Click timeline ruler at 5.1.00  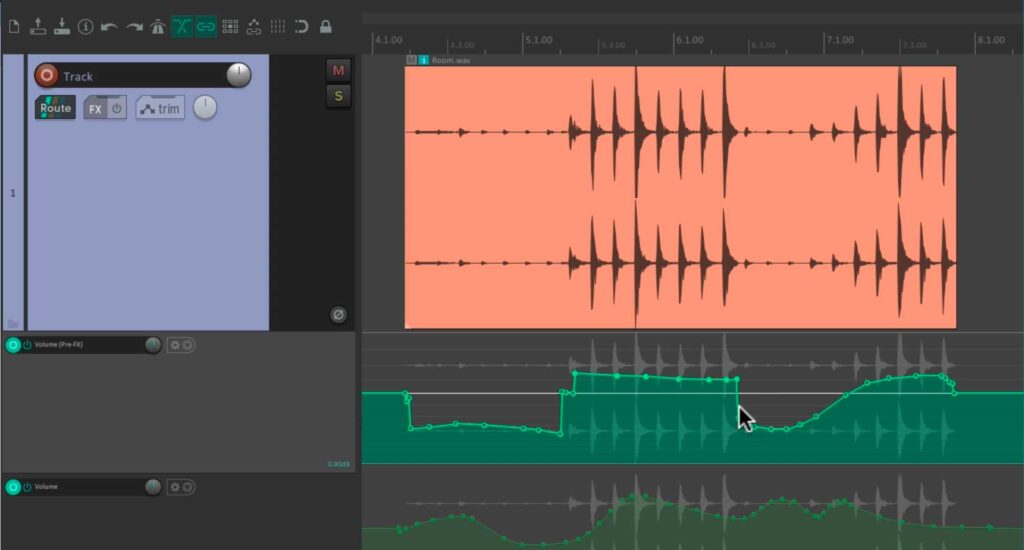539,40
